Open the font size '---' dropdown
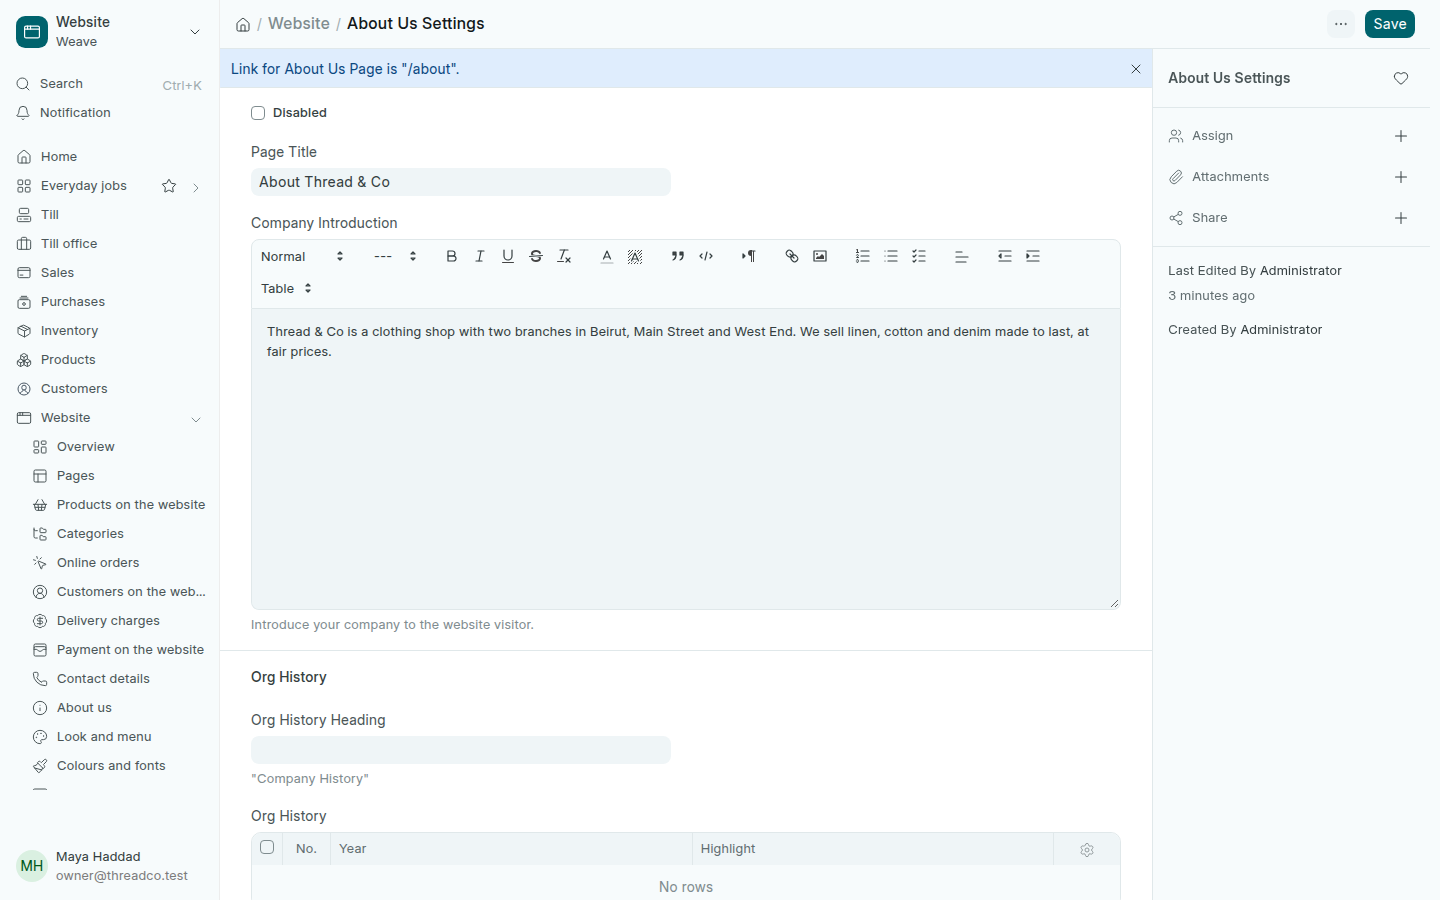Image resolution: width=1440 pixels, height=900 pixels. click(x=395, y=257)
